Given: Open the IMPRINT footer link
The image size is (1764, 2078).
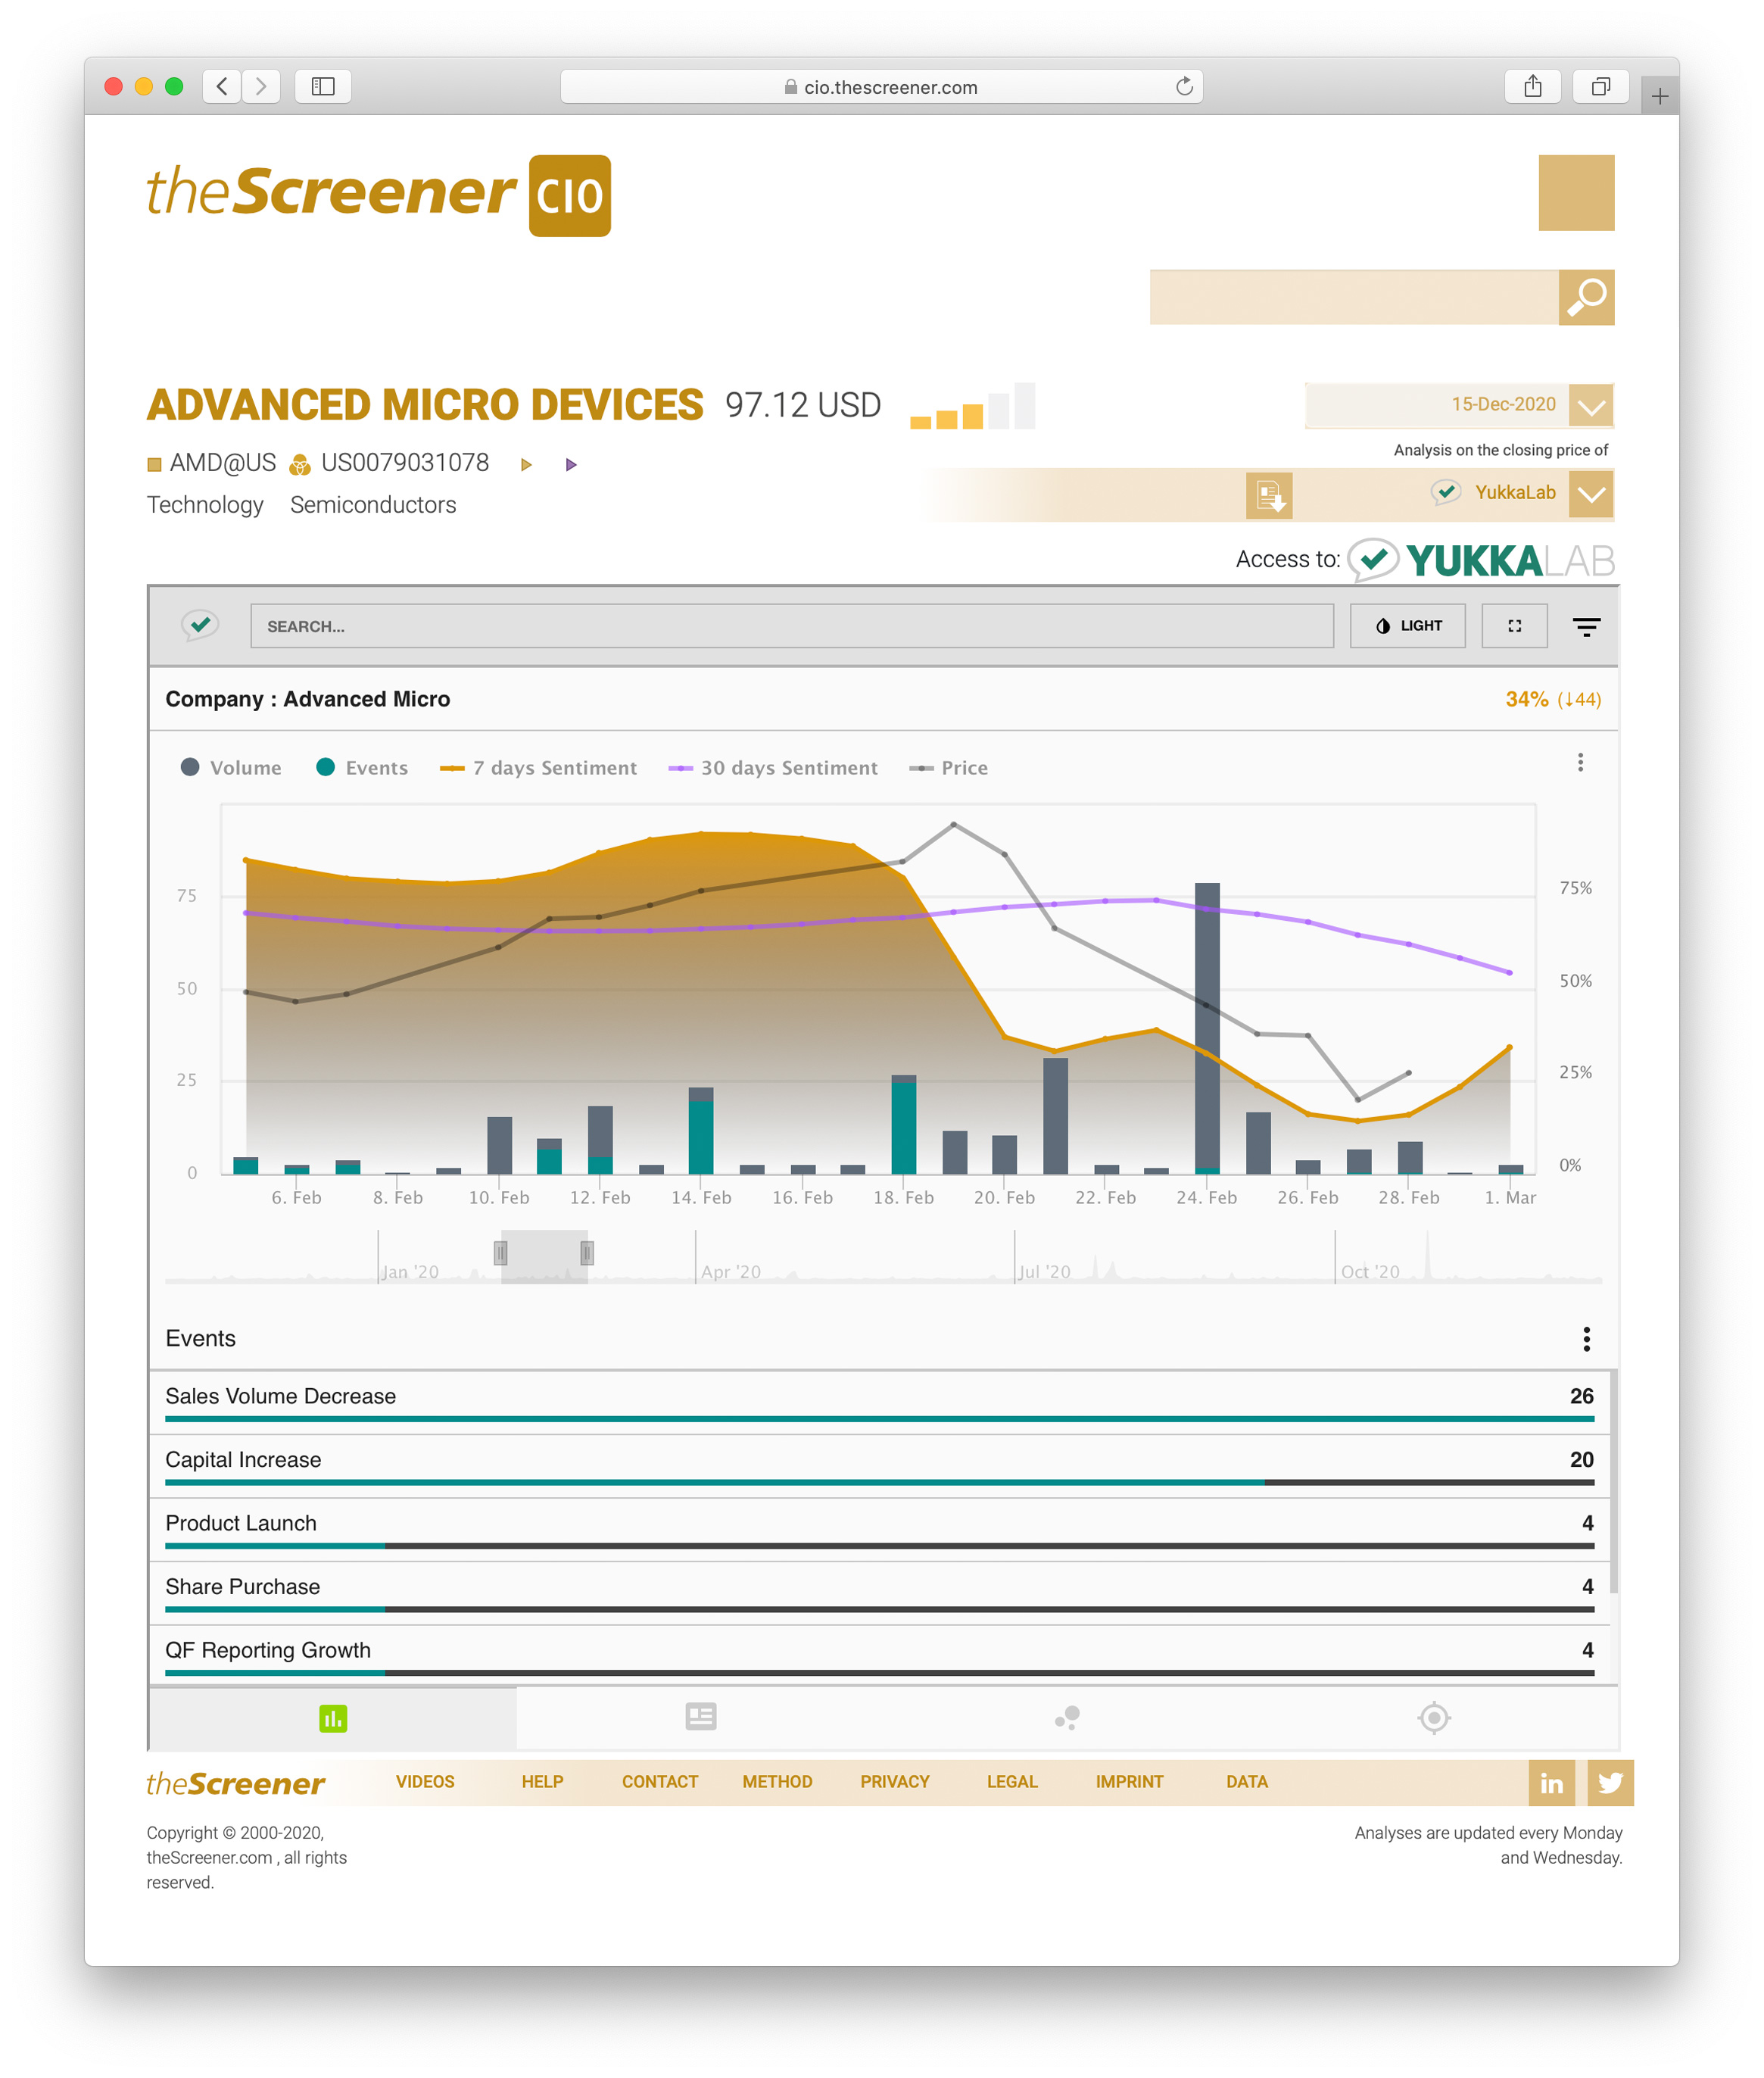Looking at the screenshot, I should 1129,1782.
